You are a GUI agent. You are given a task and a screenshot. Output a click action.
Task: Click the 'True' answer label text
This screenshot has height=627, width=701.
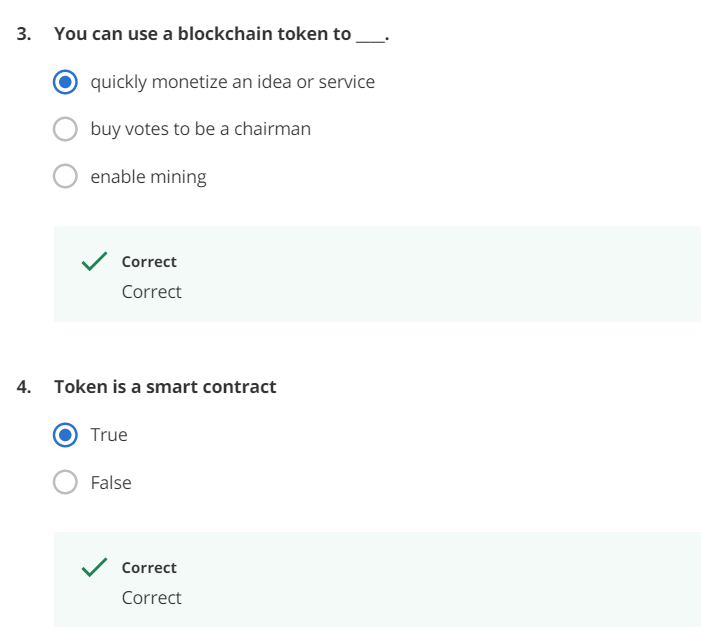click(109, 435)
